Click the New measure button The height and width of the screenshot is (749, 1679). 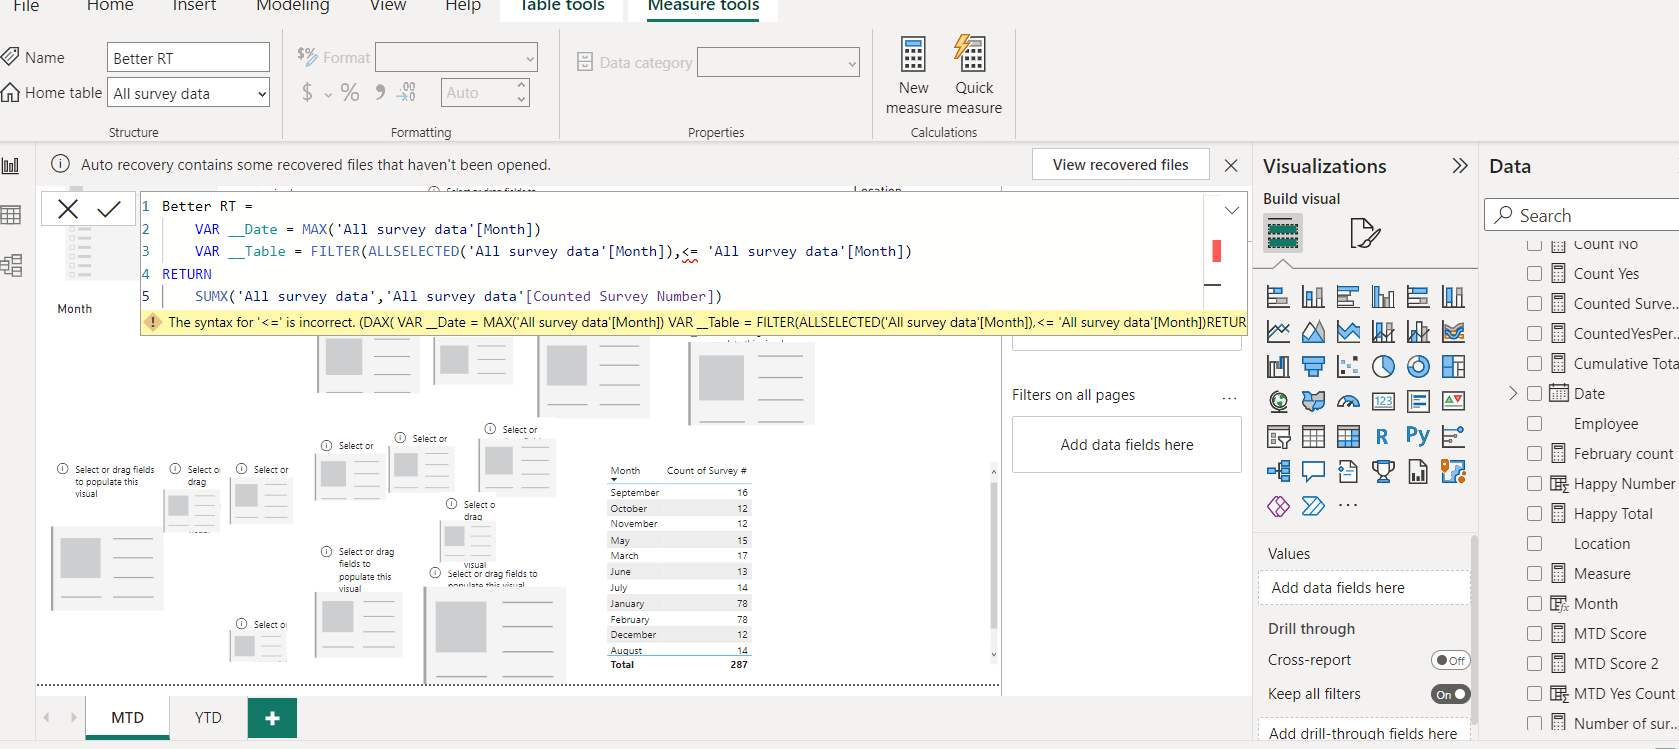[x=913, y=75]
